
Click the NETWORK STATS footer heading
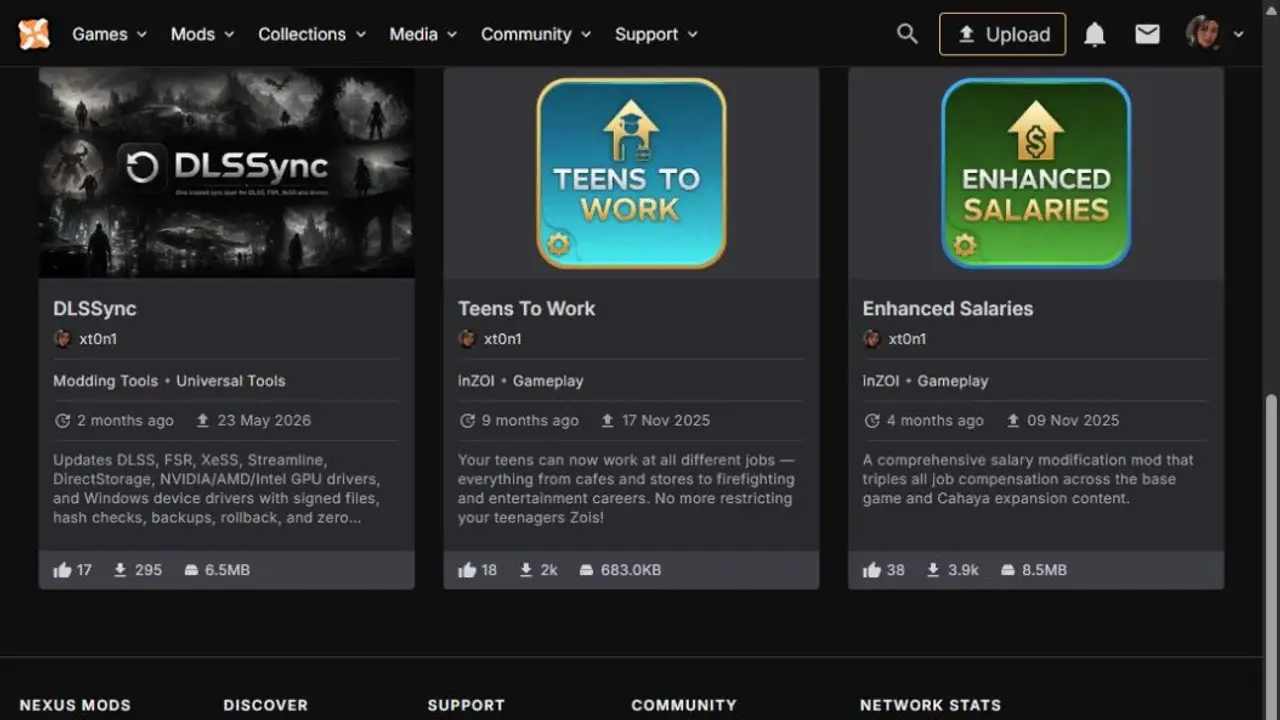click(x=930, y=705)
